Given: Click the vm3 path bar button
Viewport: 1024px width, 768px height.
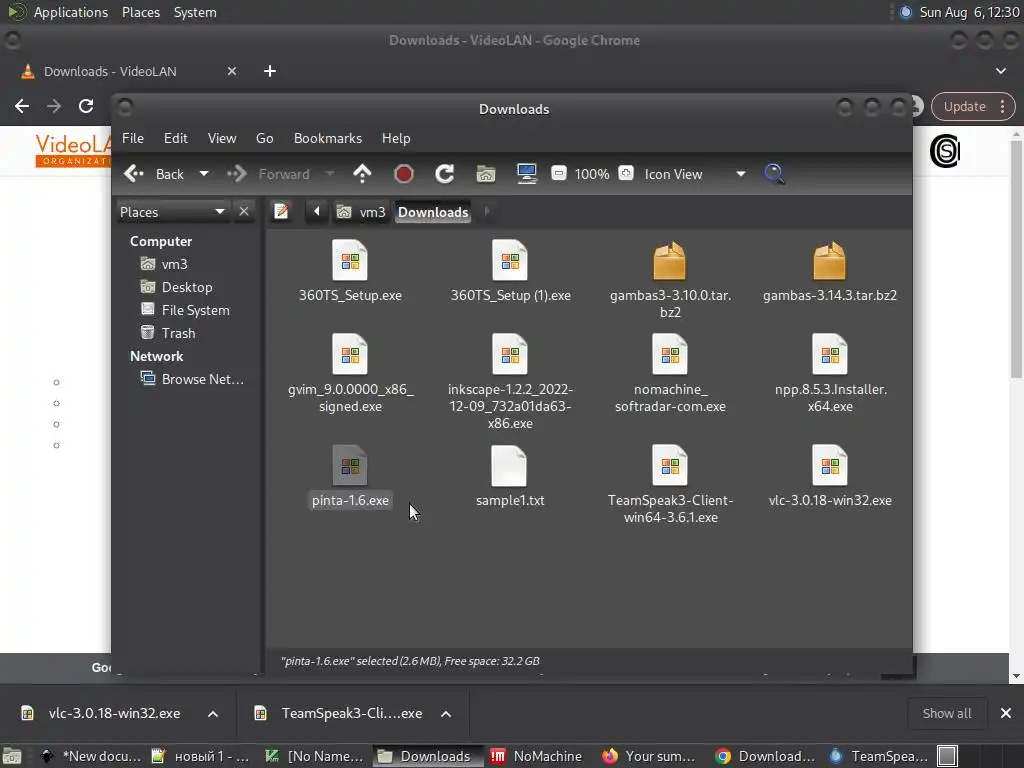Looking at the screenshot, I should pyautogui.click(x=362, y=212).
